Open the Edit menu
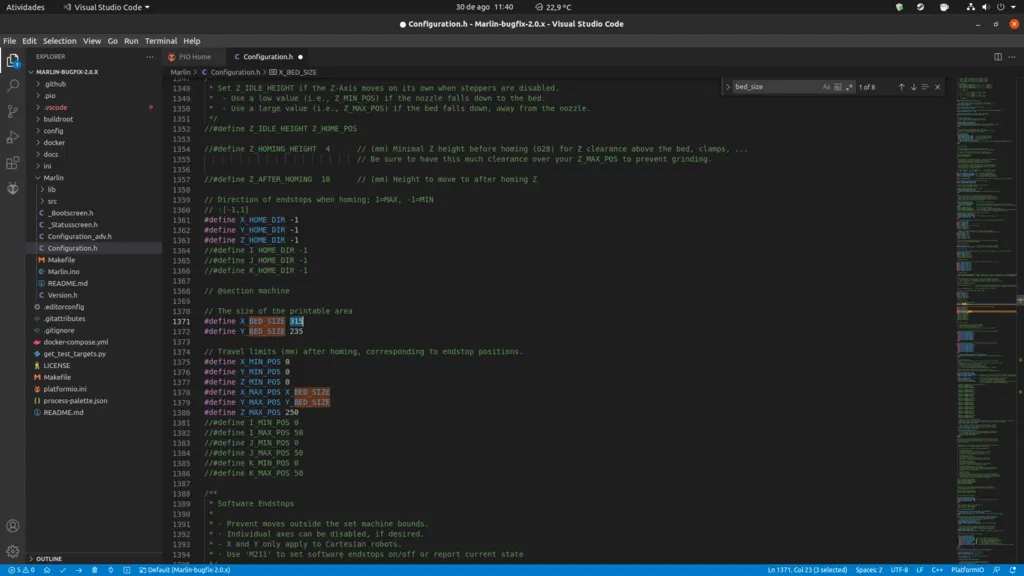Viewport: 1024px width, 576px height. 29,40
